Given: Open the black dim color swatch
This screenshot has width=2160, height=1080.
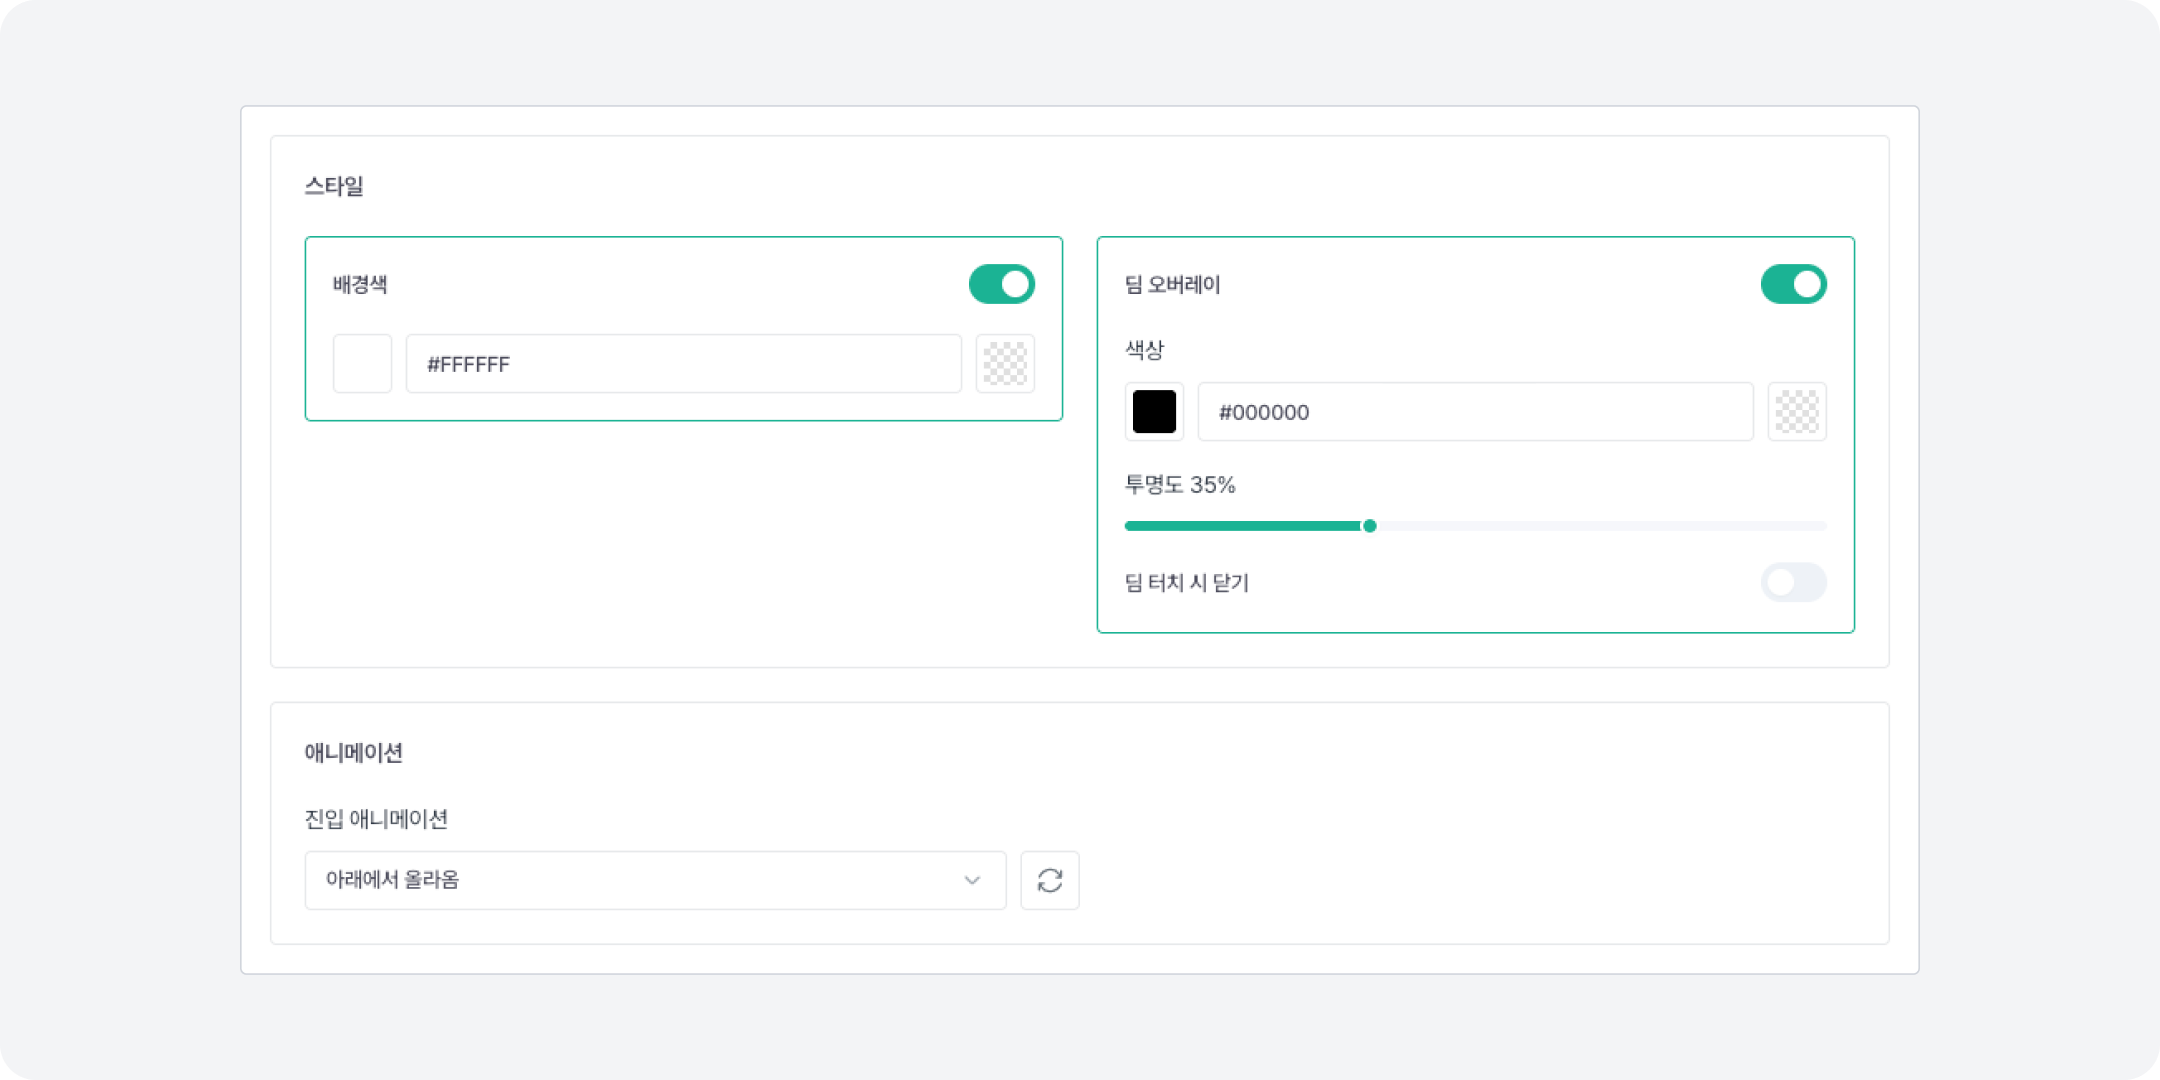Looking at the screenshot, I should click(1154, 412).
